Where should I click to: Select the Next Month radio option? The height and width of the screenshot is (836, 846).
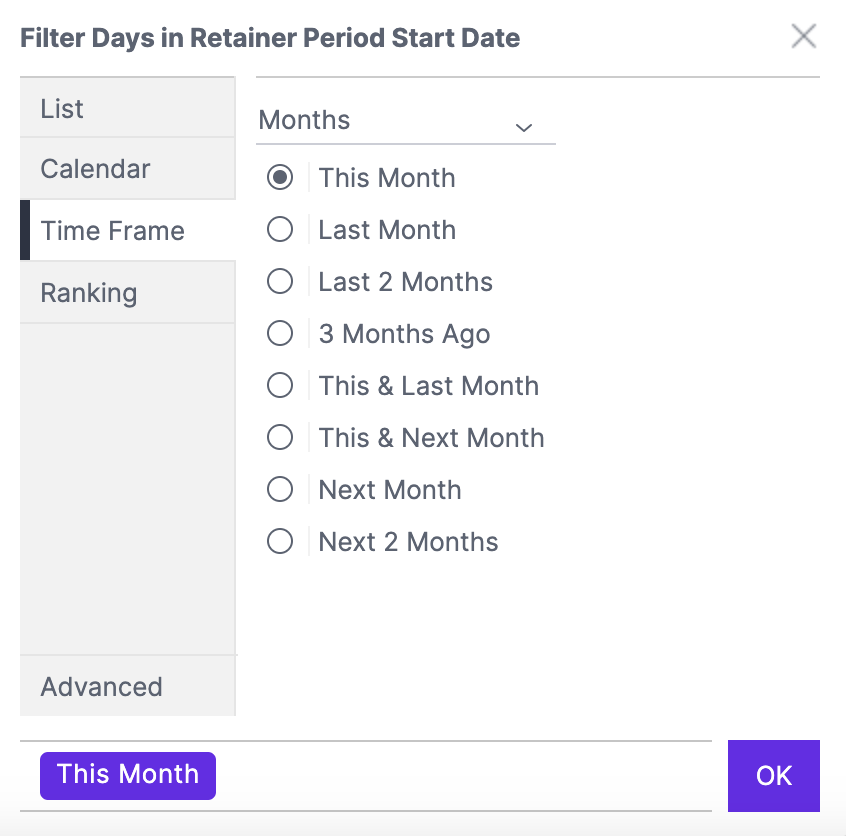pyautogui.click(x=280, y=490)
